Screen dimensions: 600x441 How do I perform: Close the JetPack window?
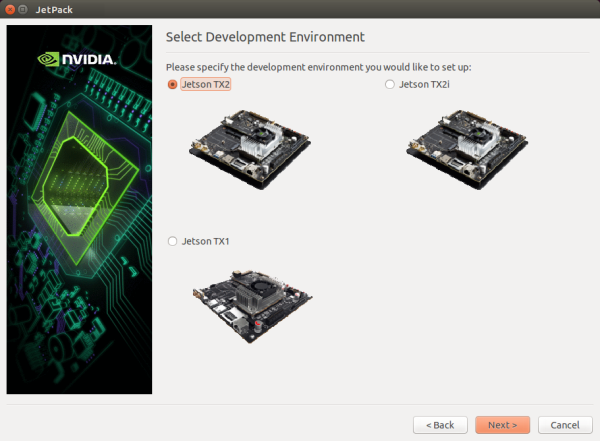(x=12, y=8)
